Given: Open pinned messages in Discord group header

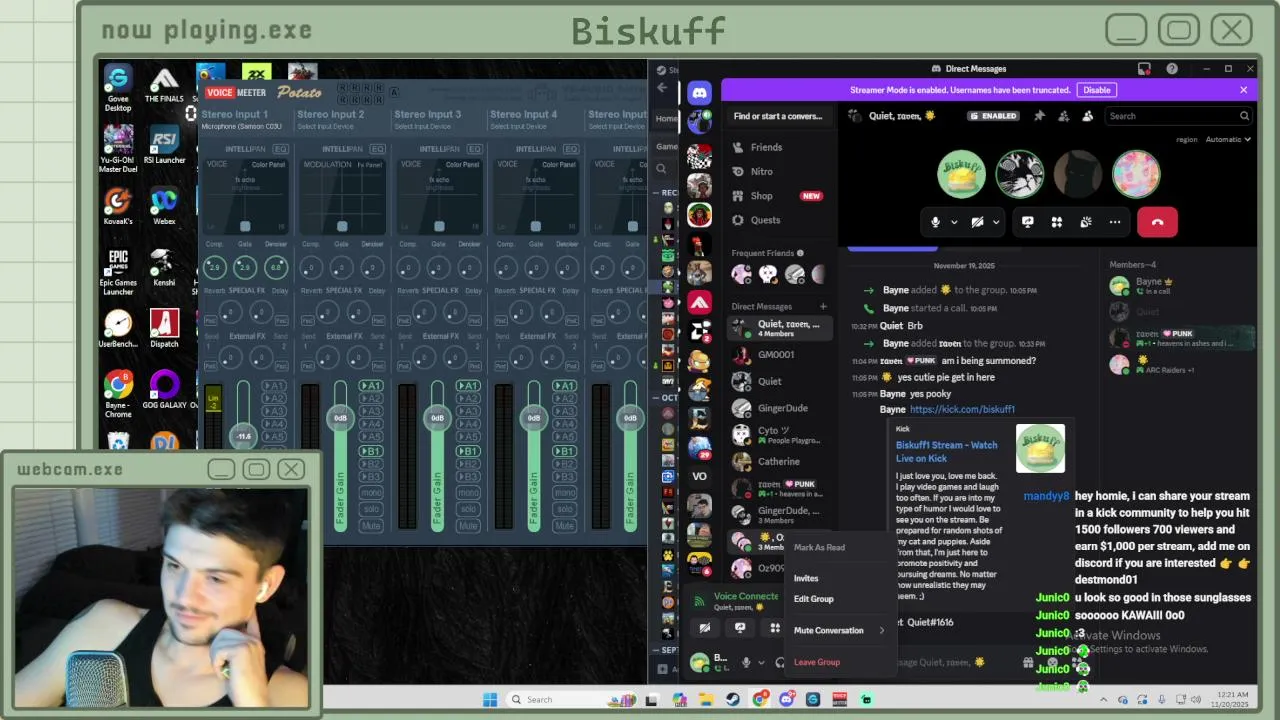Looking at the screenshot, I should coord(1039,116).
